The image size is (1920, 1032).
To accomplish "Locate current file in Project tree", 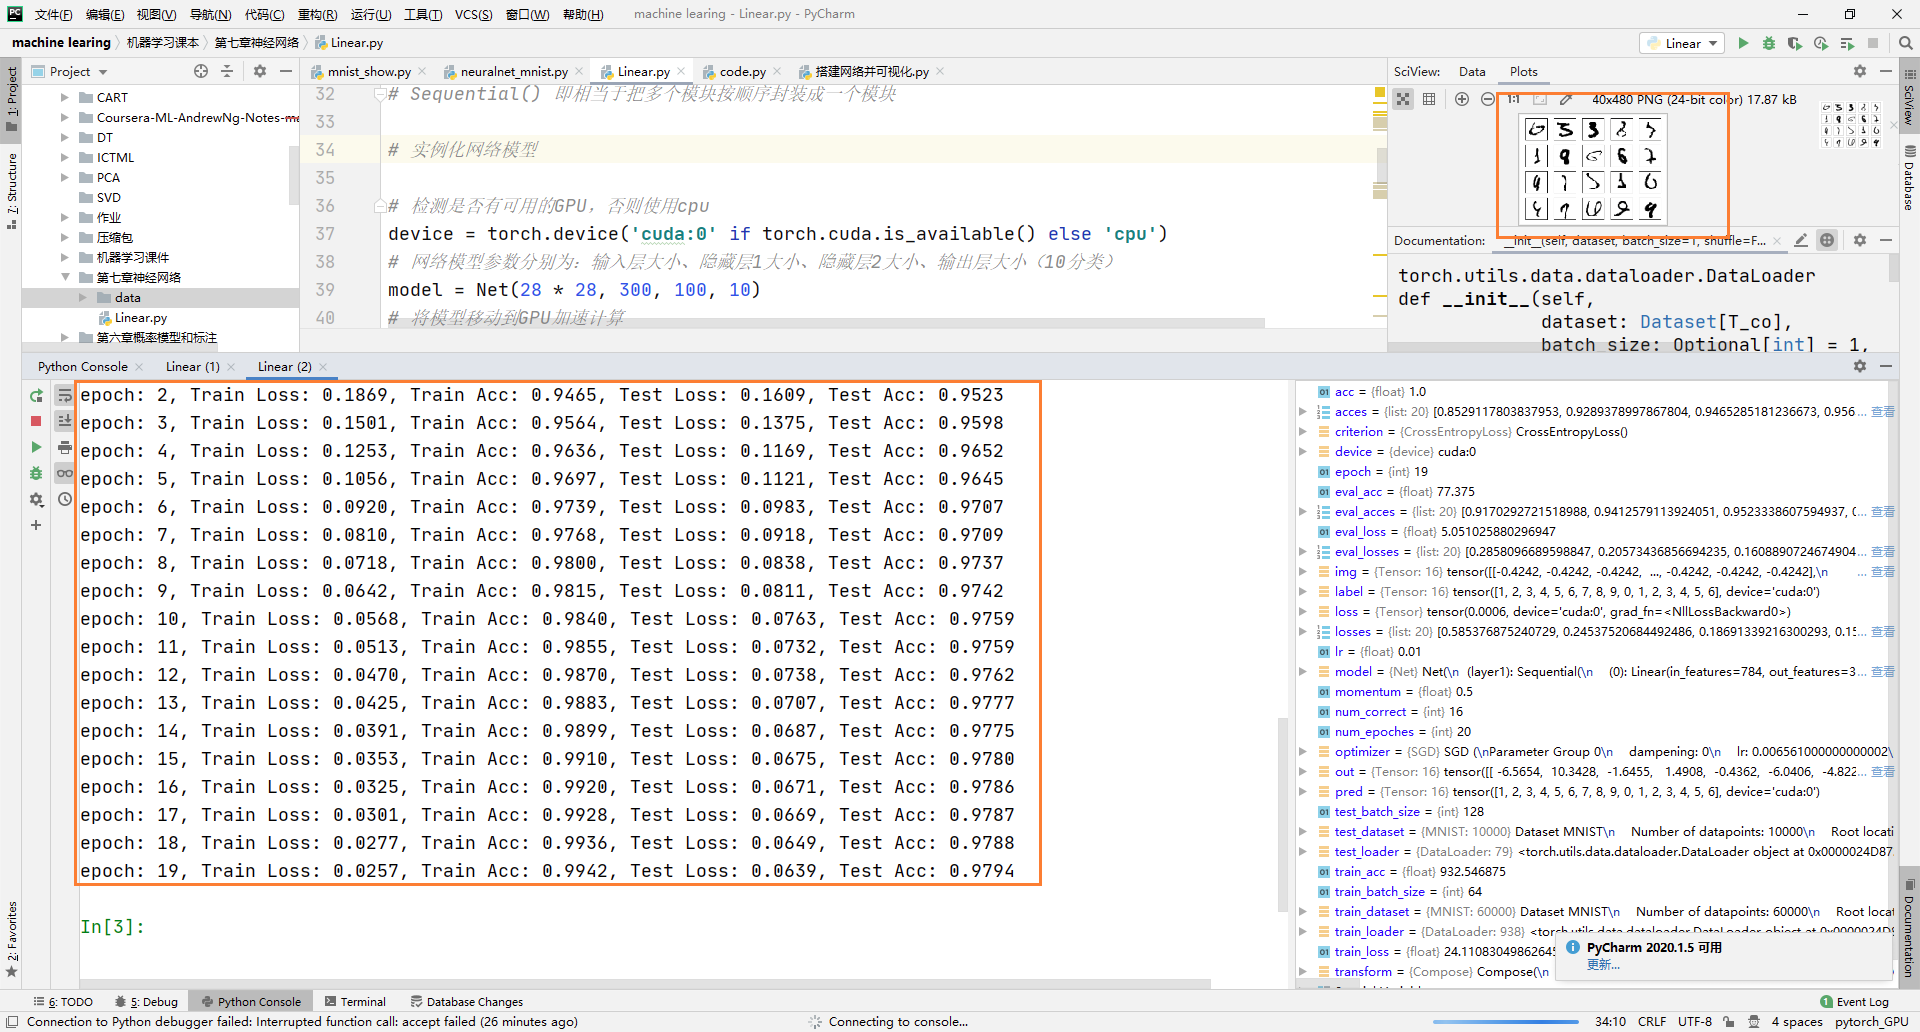I will click(x=201, y=71).
